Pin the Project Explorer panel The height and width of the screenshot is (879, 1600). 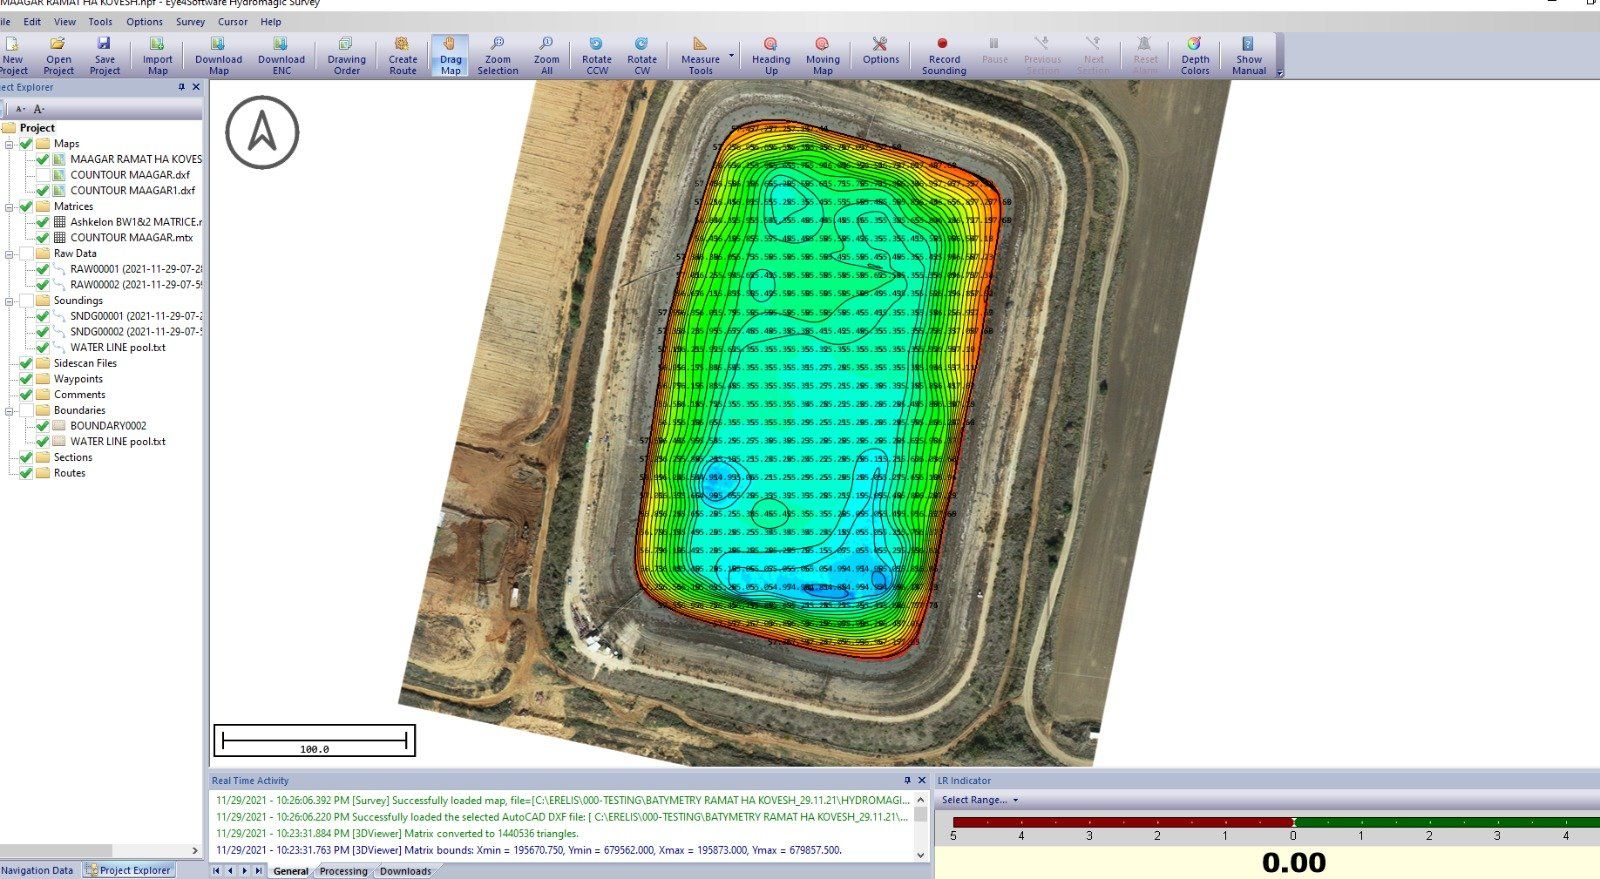182,87
